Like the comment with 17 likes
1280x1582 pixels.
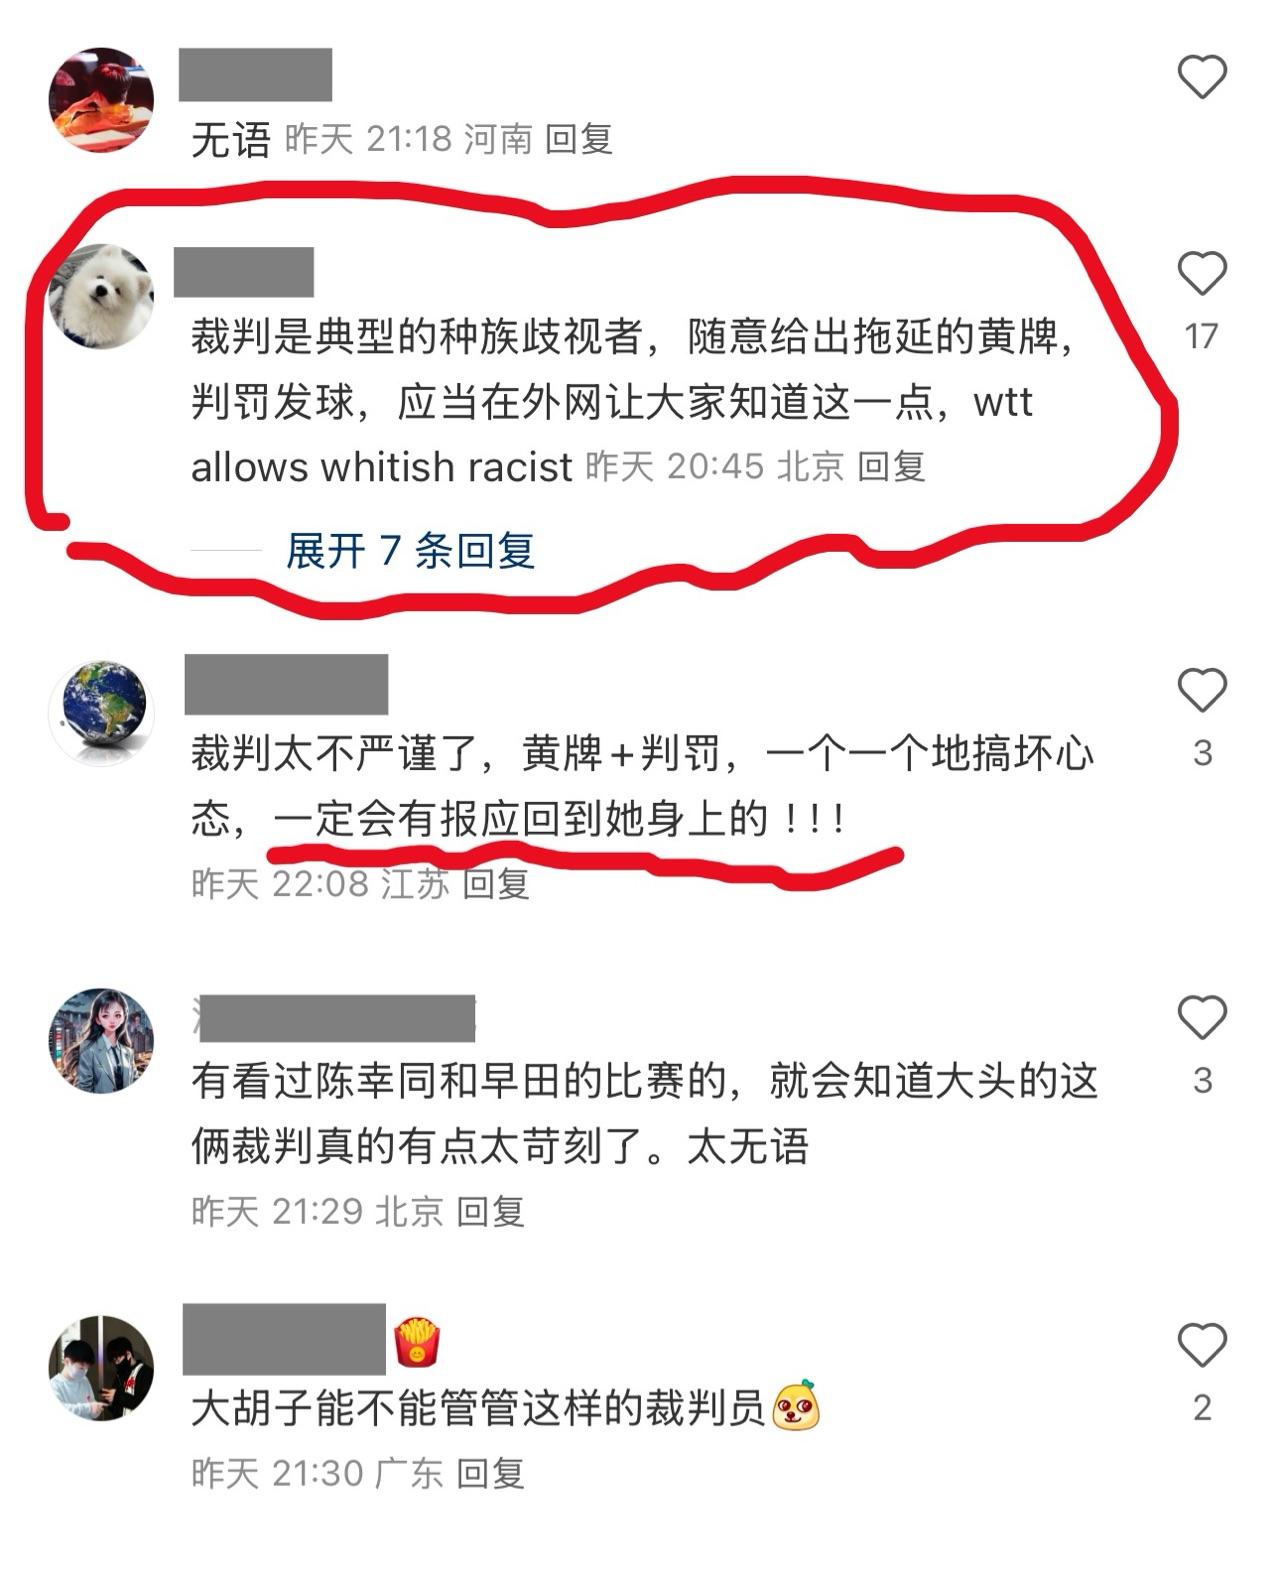(1201, 273)
